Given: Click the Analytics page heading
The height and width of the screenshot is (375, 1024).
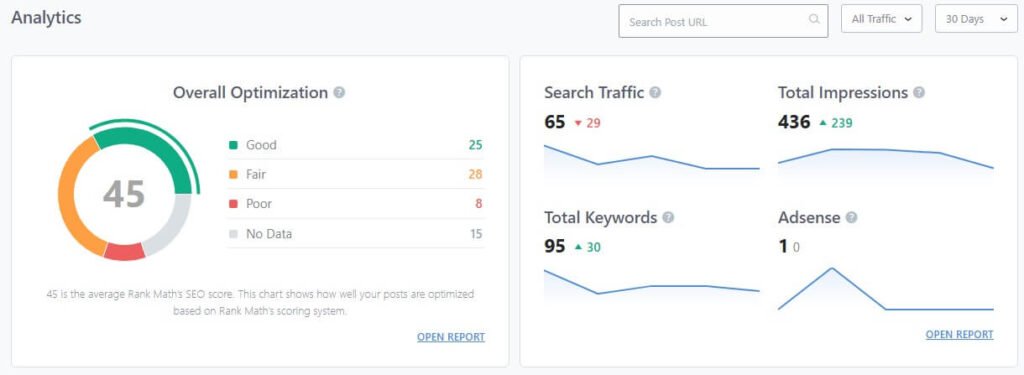Looking at the screenshot, I should tap(46, 18).
